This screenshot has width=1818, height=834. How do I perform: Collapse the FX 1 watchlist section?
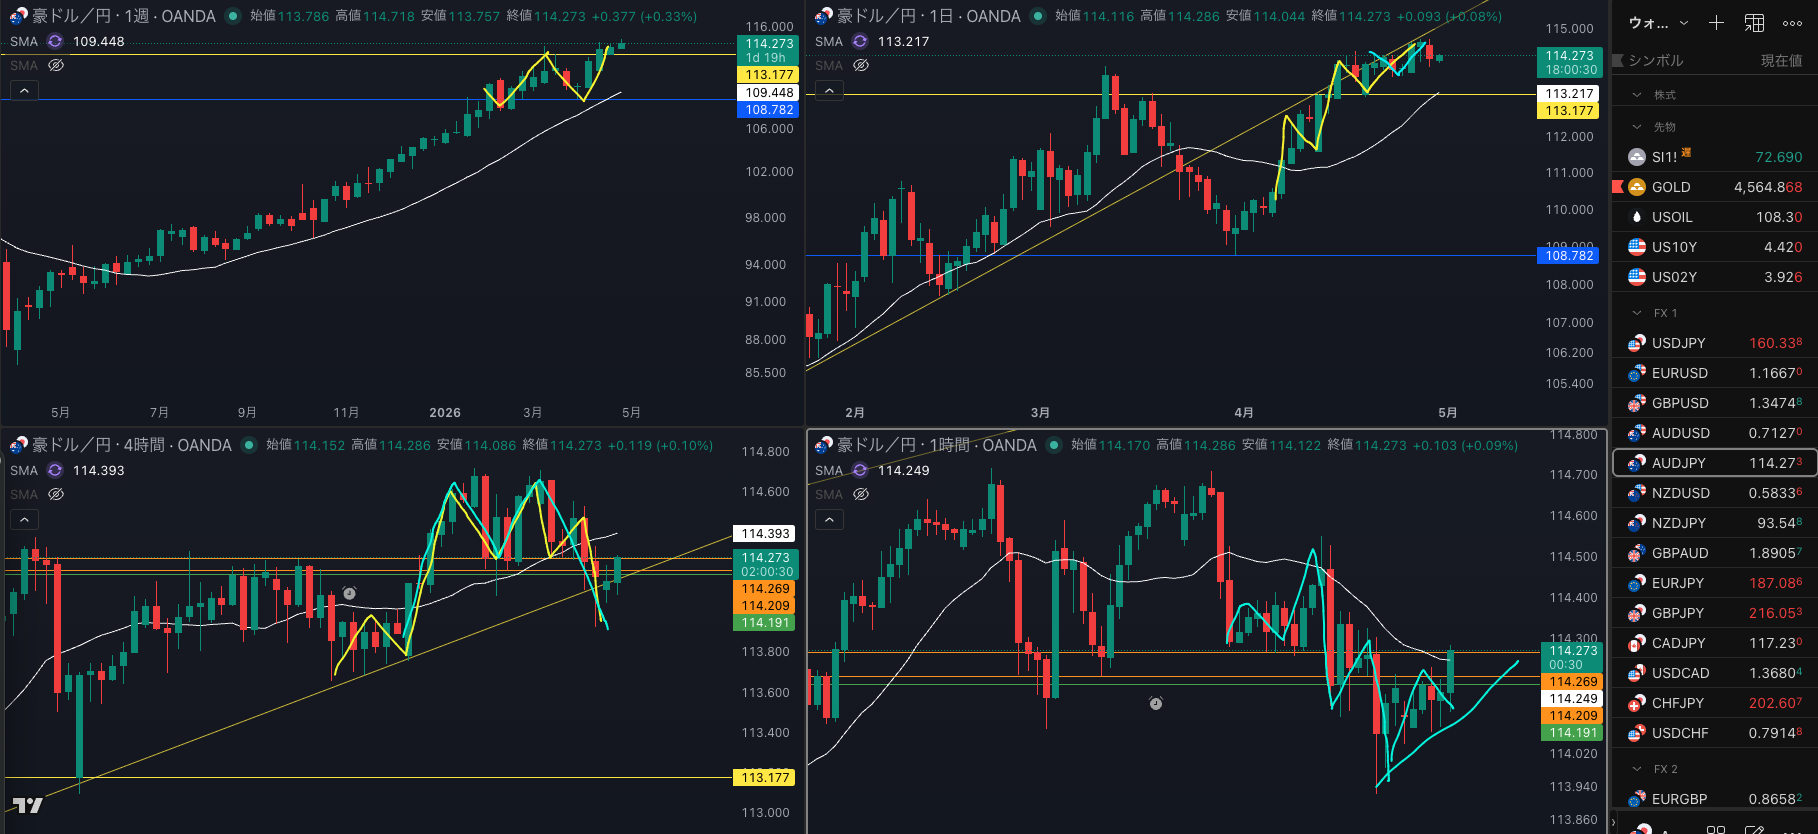tap(1637, 313)
